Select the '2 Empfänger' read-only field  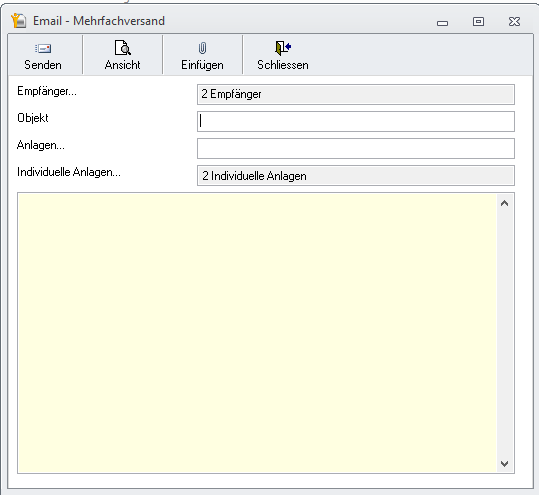pyautogui.click(x=356, y=94)
